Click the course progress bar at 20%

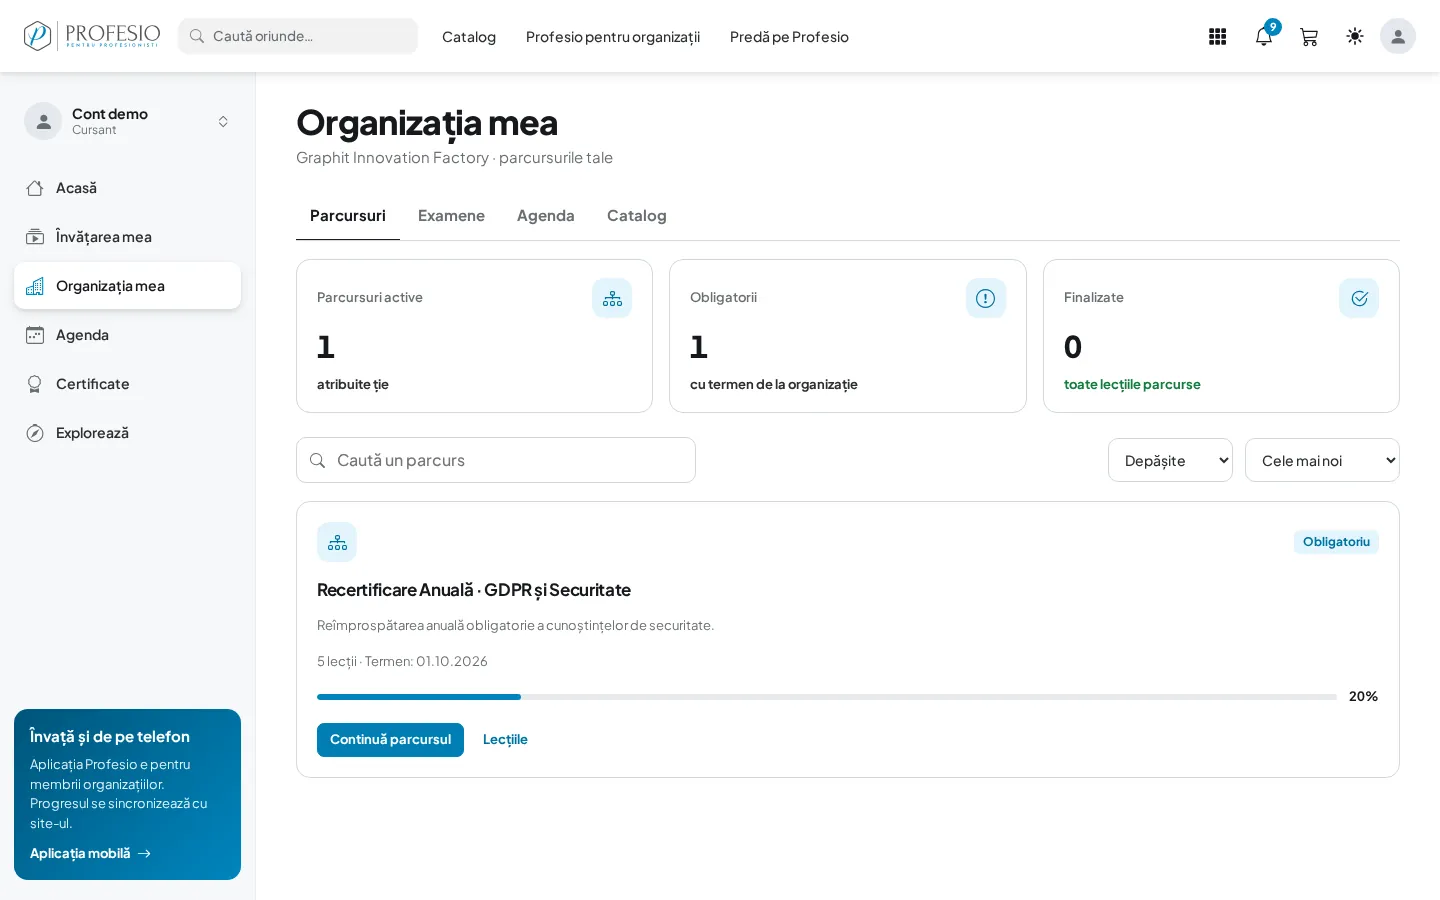pyautogui.click(x=827, y=697)
